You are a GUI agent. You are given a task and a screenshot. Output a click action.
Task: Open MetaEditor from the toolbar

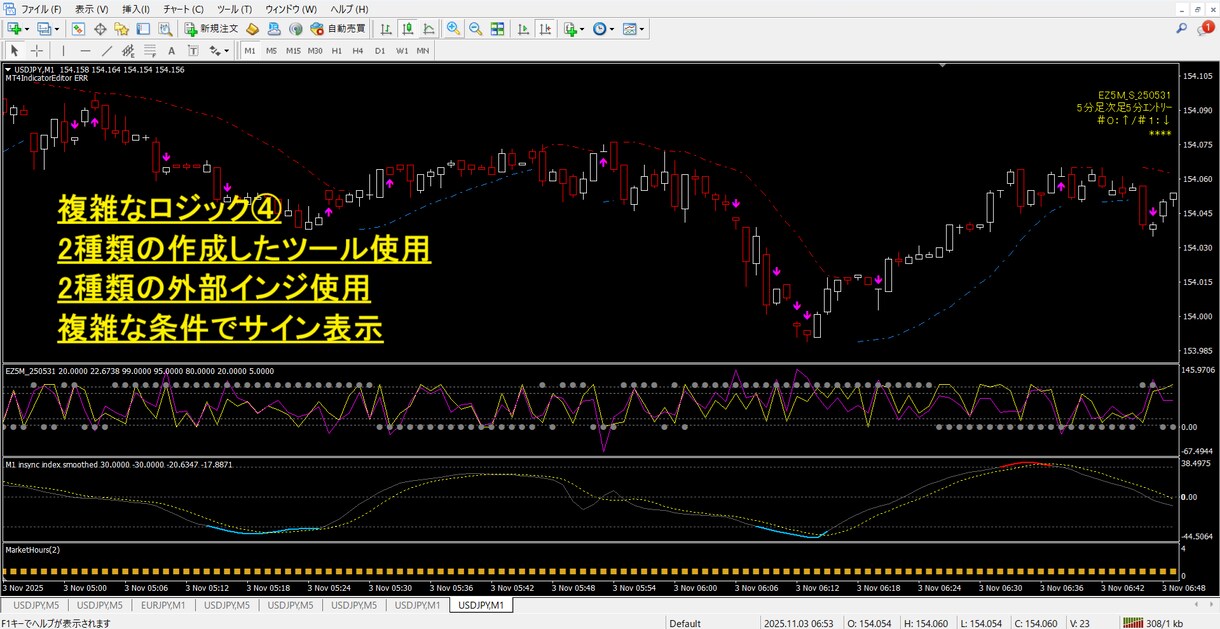[x=253, y=29]
